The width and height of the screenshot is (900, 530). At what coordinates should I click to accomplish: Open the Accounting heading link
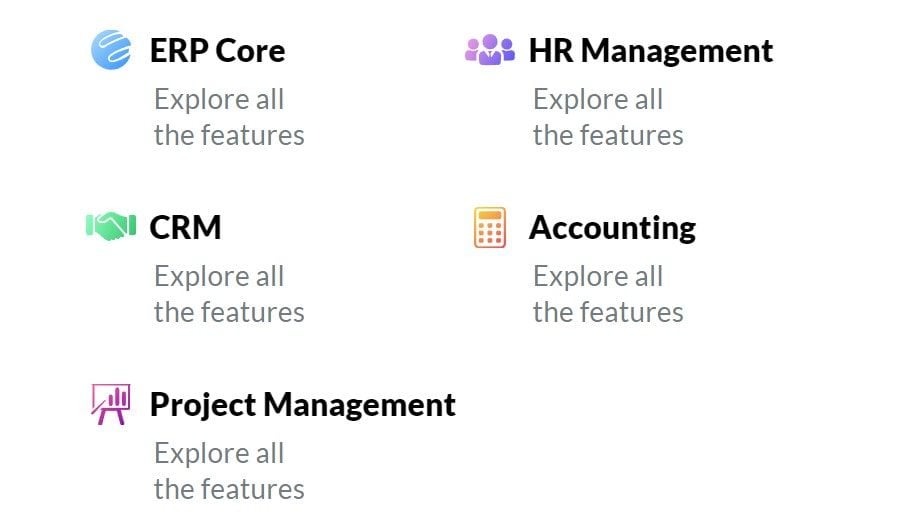click(x=612, y=228)
